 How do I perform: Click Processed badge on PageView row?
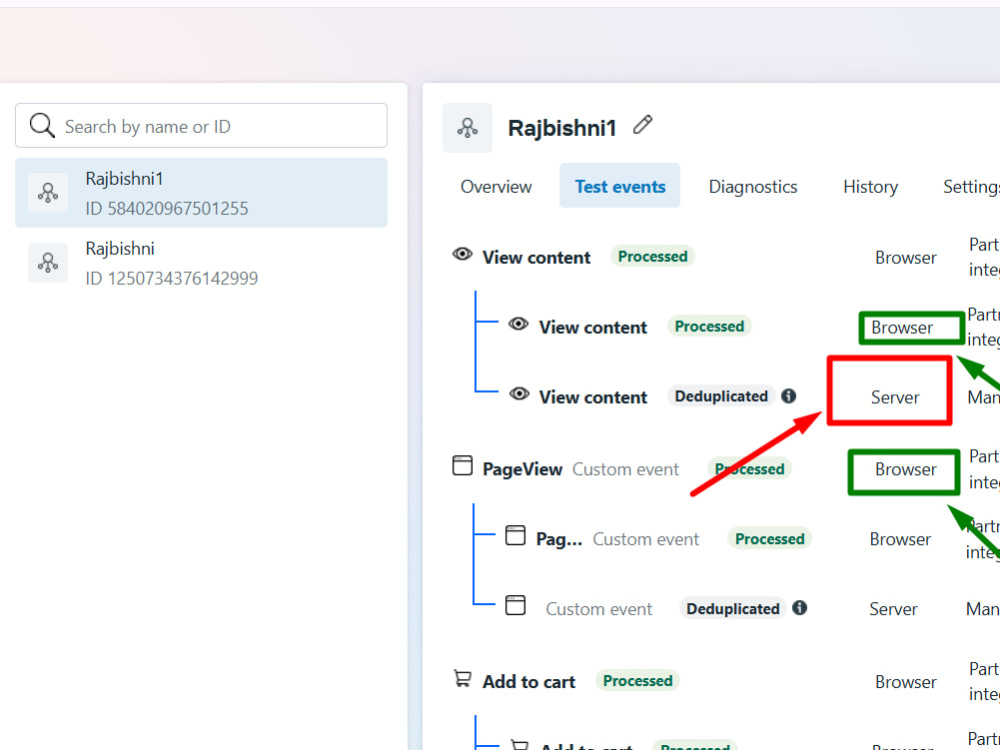pos(749,469)
